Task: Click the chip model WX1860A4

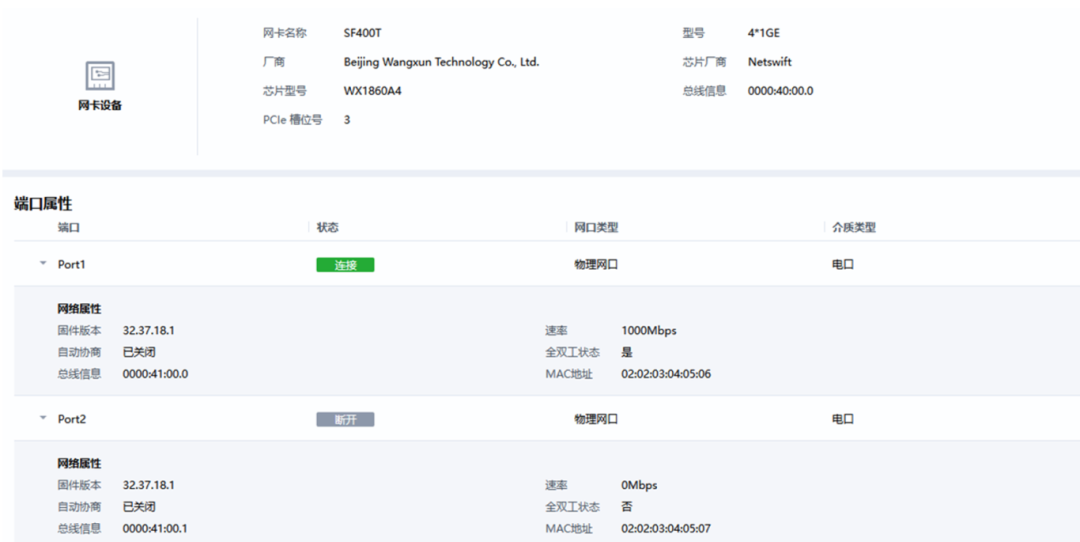Action: pyautogui.click(x=373, y=91)
